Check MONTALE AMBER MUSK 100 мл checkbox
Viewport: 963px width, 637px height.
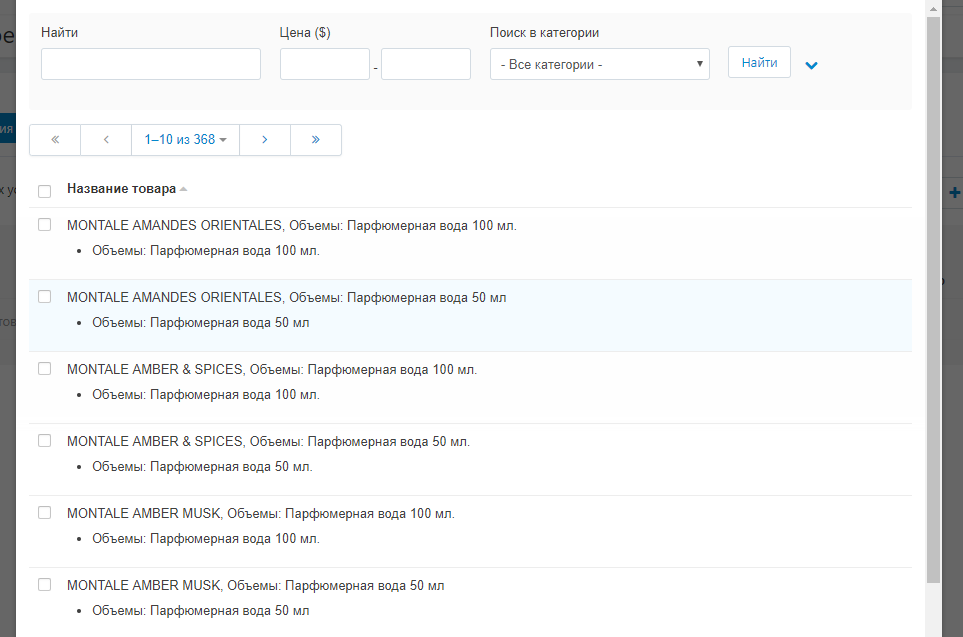[44, 512]
